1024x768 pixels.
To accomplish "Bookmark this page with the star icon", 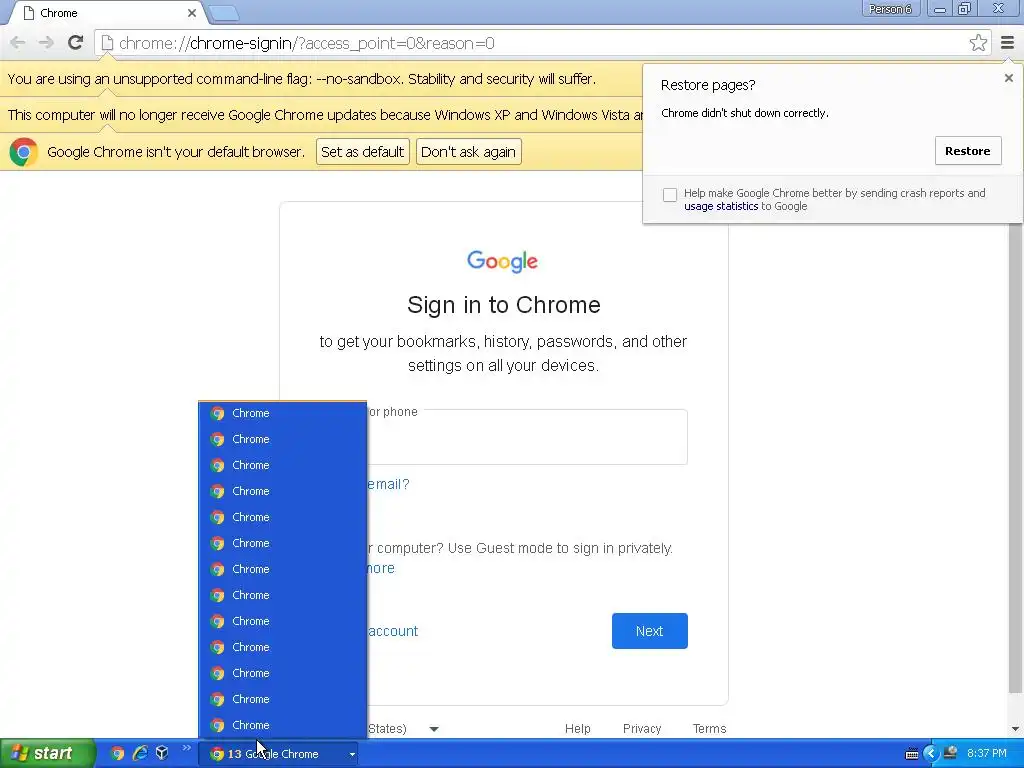I will [978, 43].
